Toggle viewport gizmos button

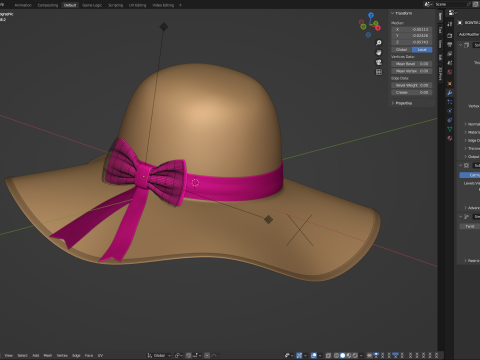coord(299,355)
